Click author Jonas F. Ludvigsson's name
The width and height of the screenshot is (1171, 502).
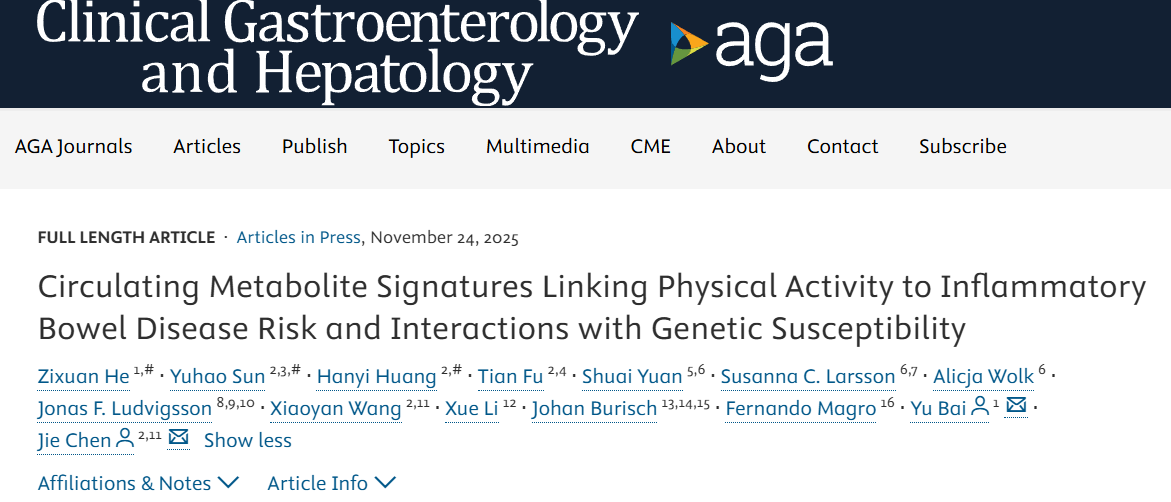[125, 409]
